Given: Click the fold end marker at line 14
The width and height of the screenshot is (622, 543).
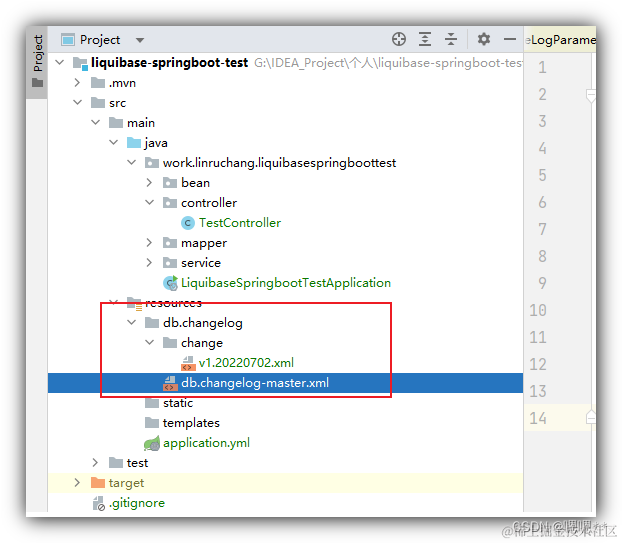Looking at the screenshot, I should [591, 417].
